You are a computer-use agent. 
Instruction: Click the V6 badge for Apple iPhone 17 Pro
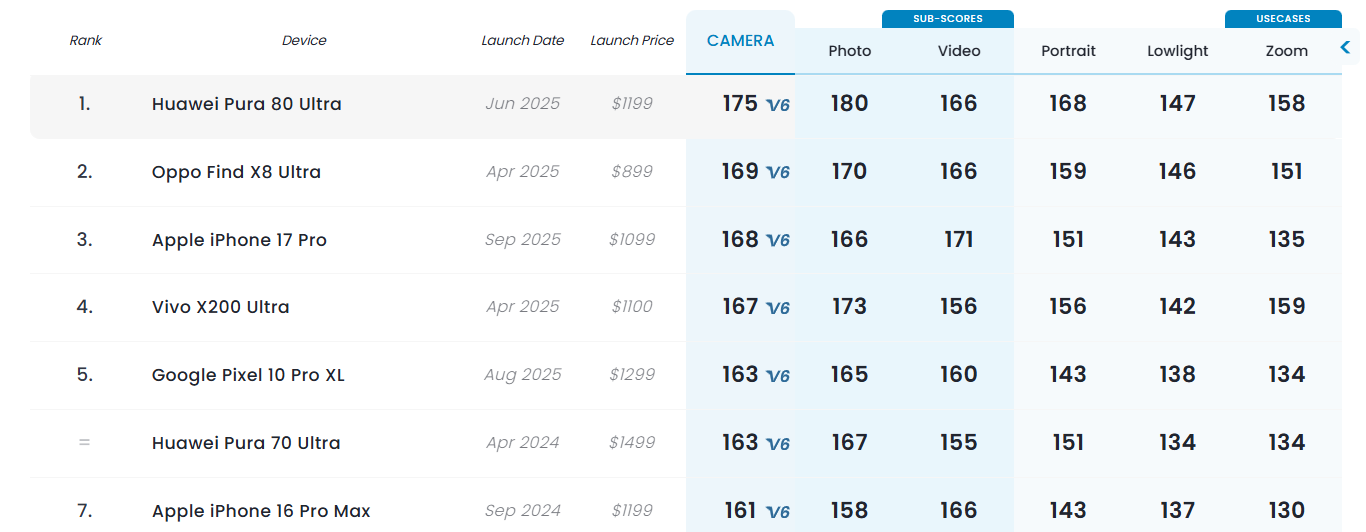pos(778,241)
